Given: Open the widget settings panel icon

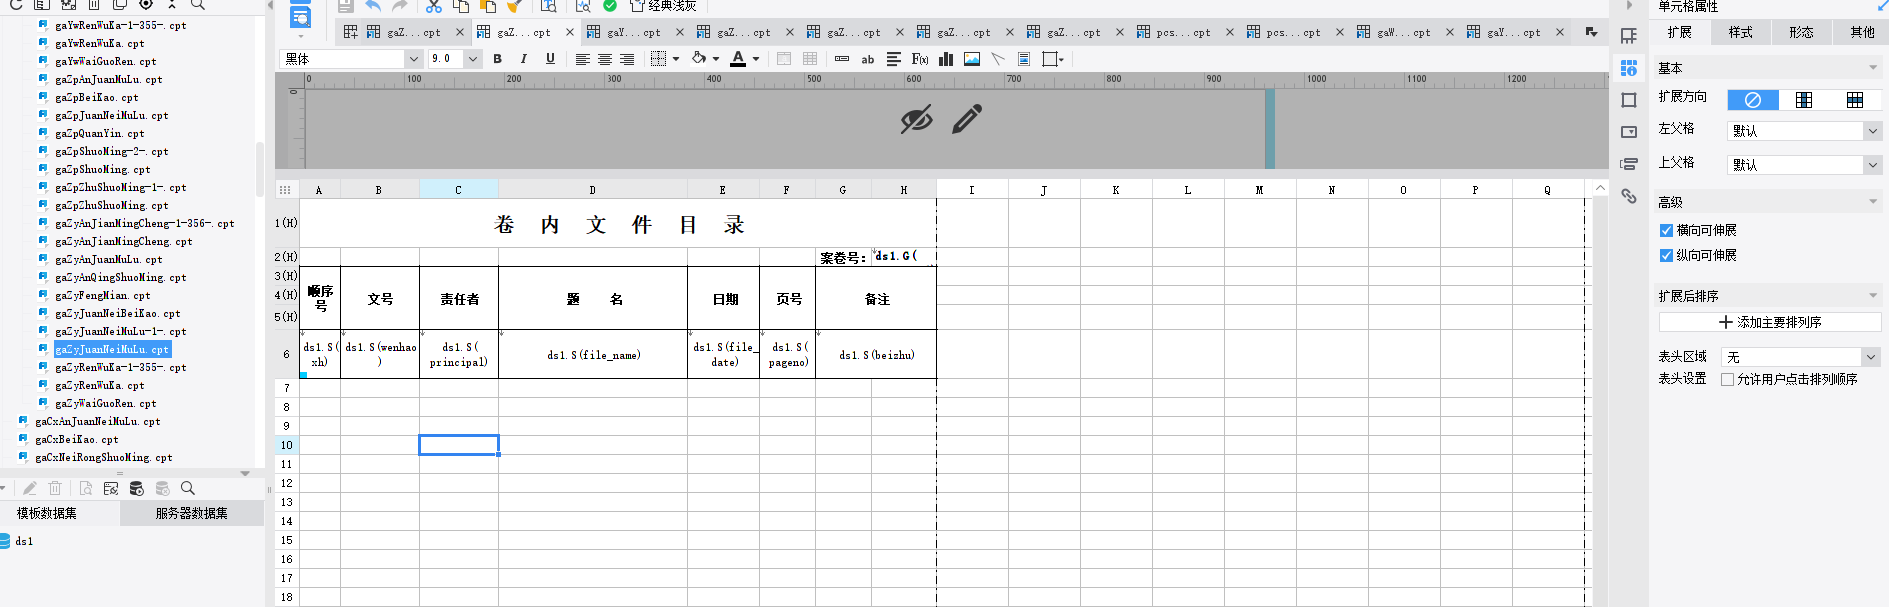Looking at the screenshot, I should pos(1629,132).
